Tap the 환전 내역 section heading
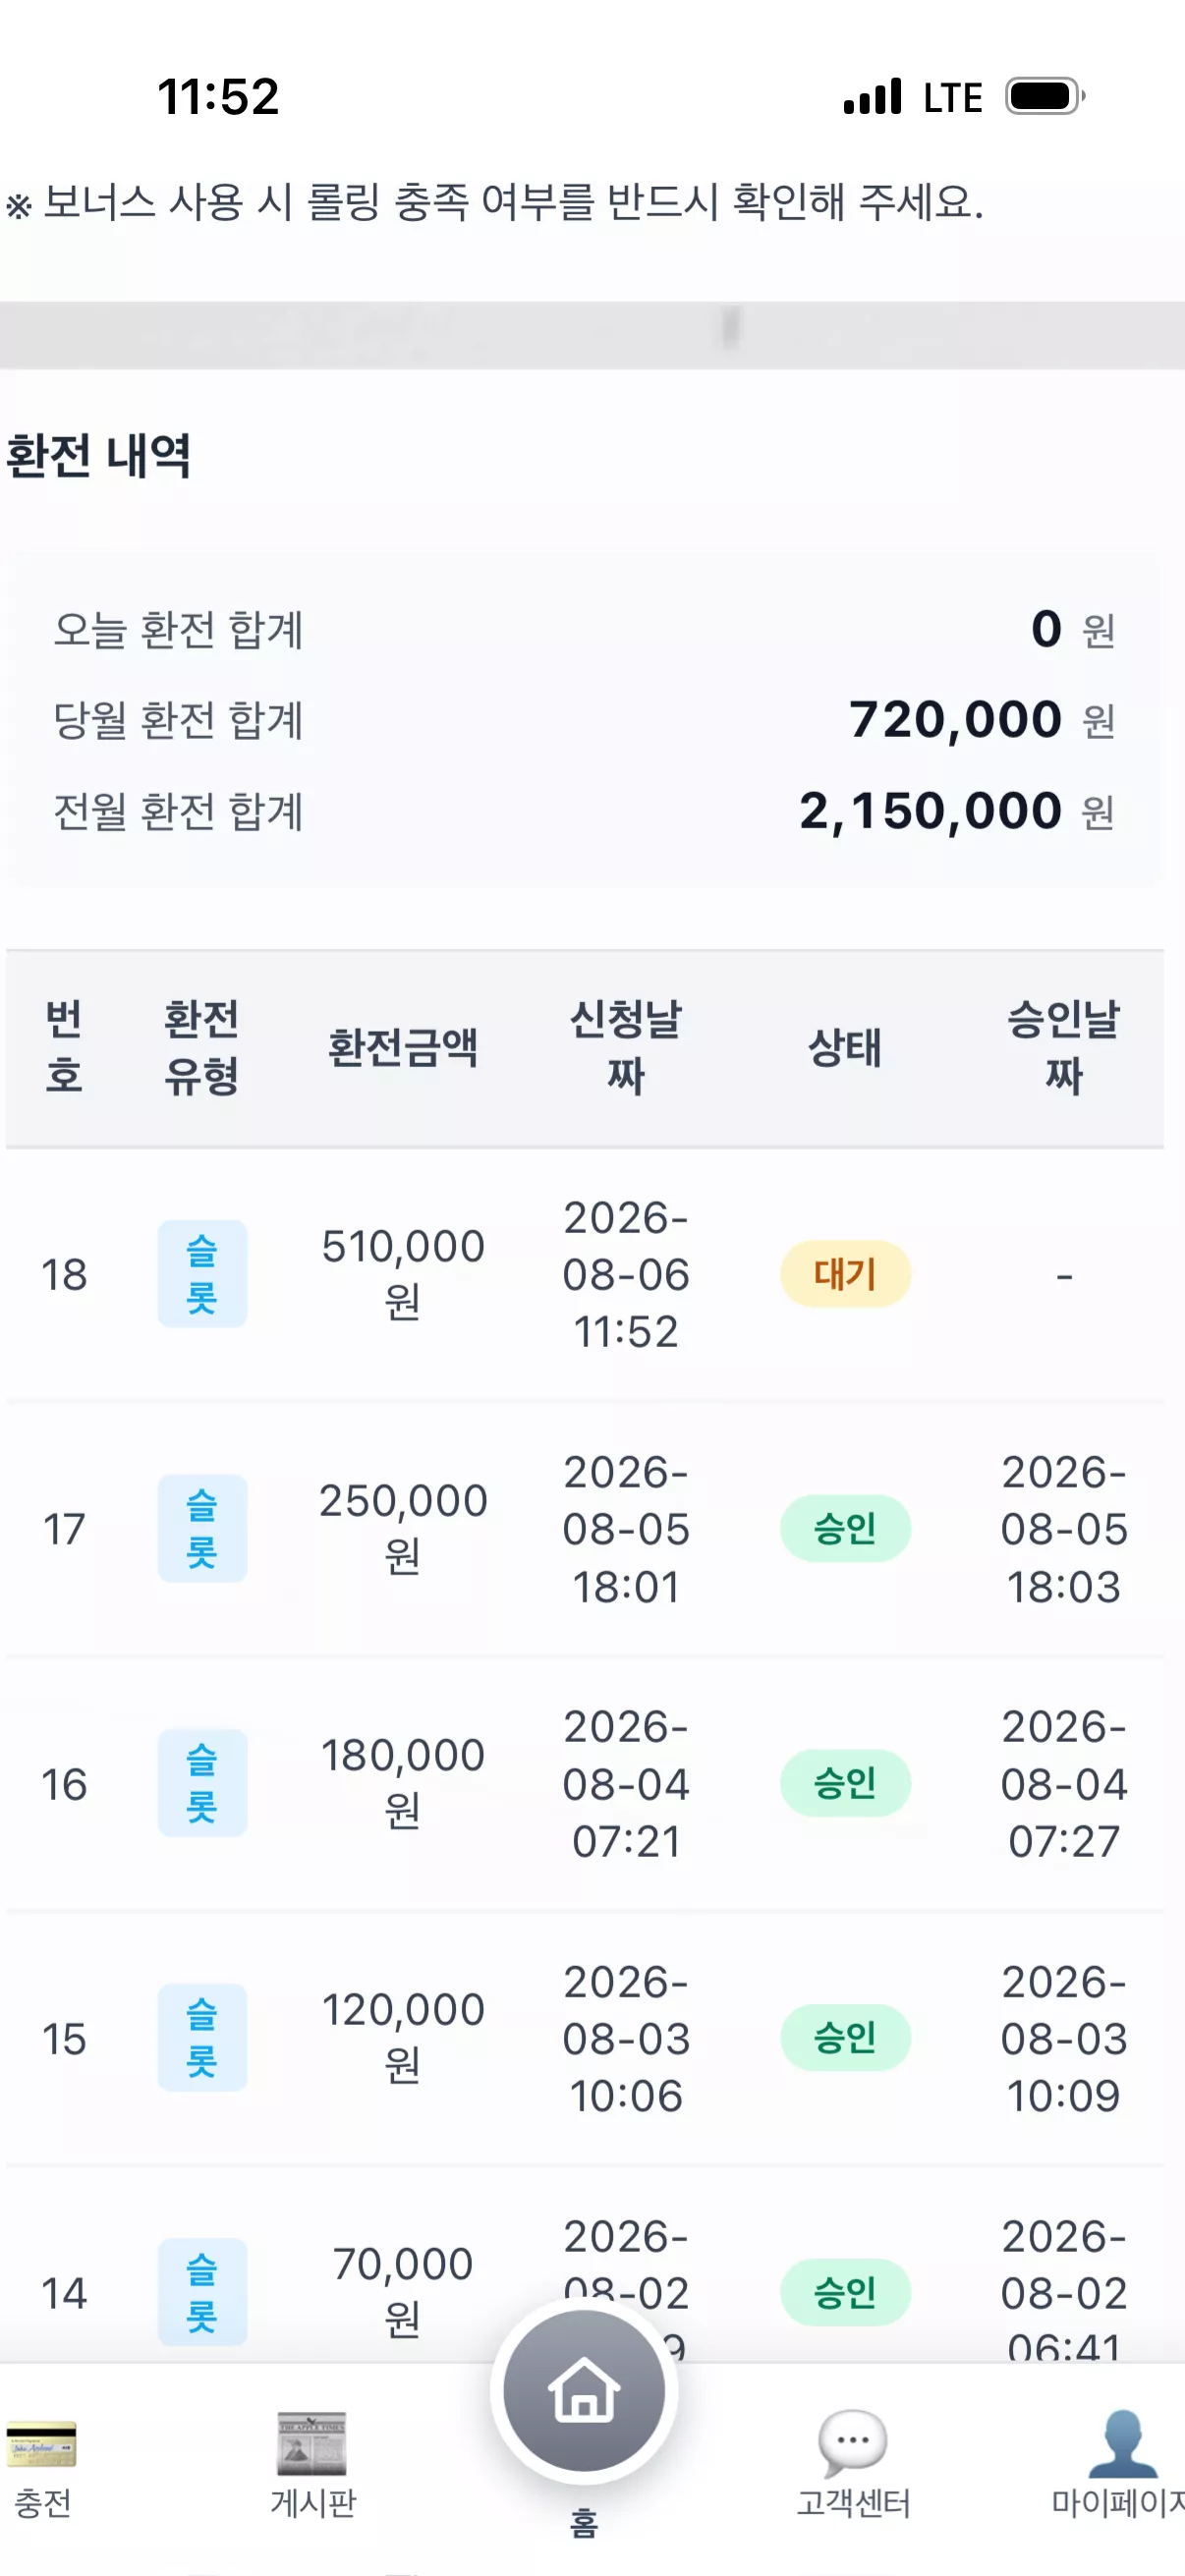This screenshot has height=2576, width=1185. click(x=98, y=456)
